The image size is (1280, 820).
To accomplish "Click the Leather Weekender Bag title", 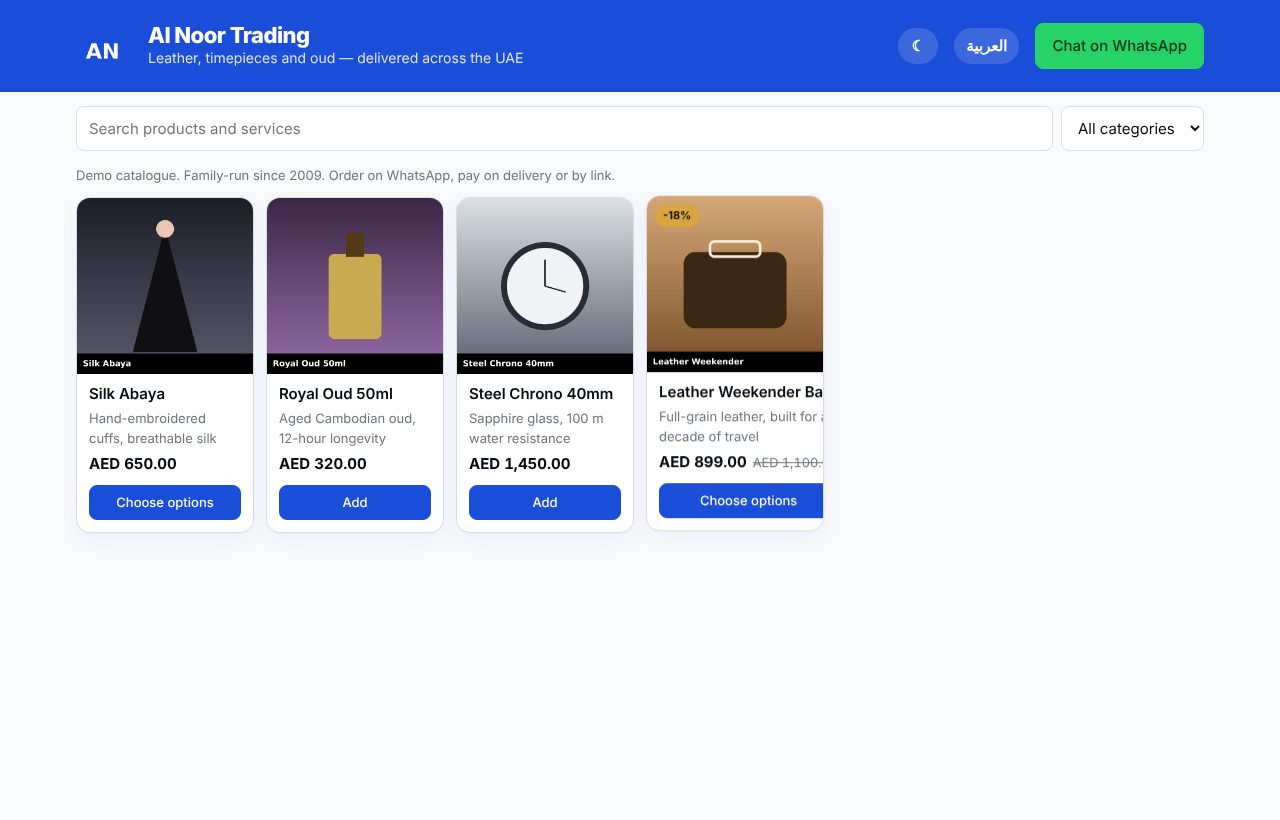I will (x=741, y=392).
